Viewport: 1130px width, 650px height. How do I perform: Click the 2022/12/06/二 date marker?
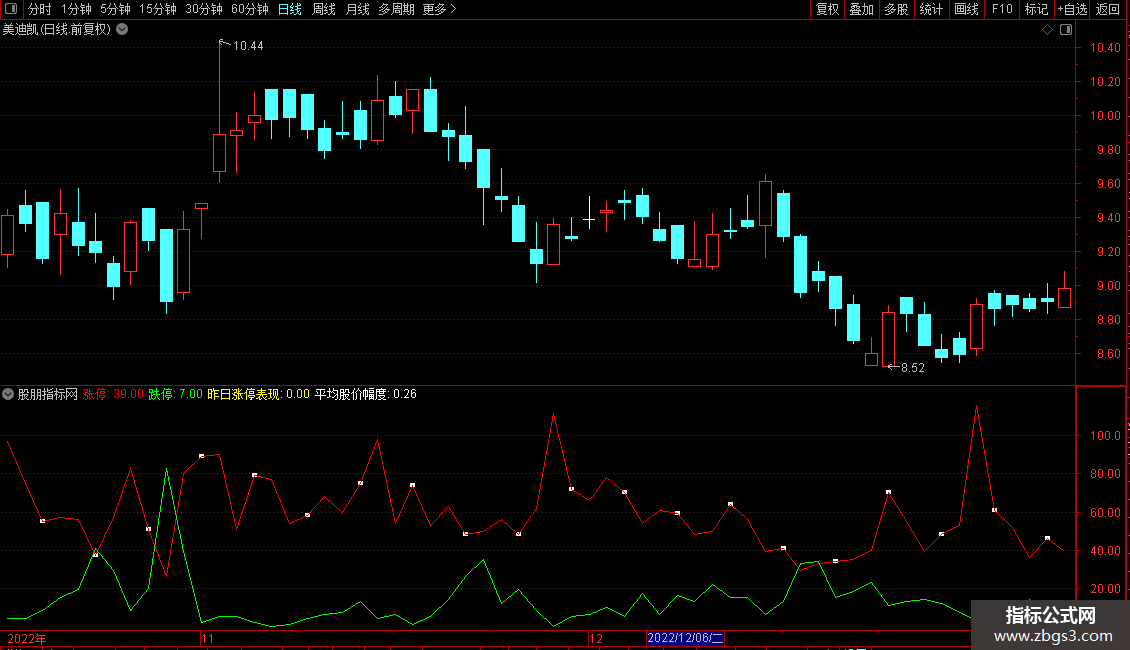(685, 638)
